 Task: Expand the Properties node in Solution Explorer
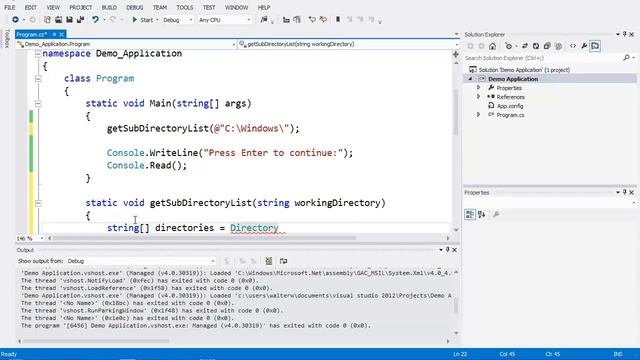point(478,88)
